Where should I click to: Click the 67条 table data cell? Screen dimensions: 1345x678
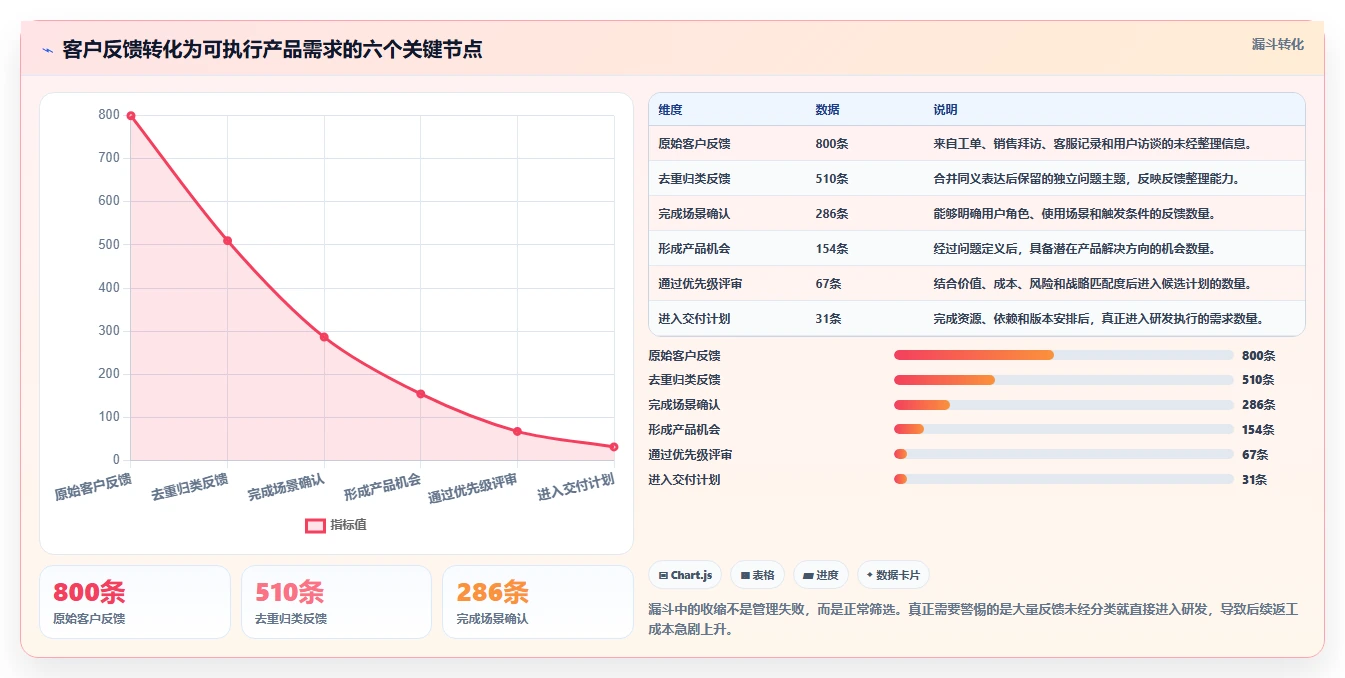point(828,284)
